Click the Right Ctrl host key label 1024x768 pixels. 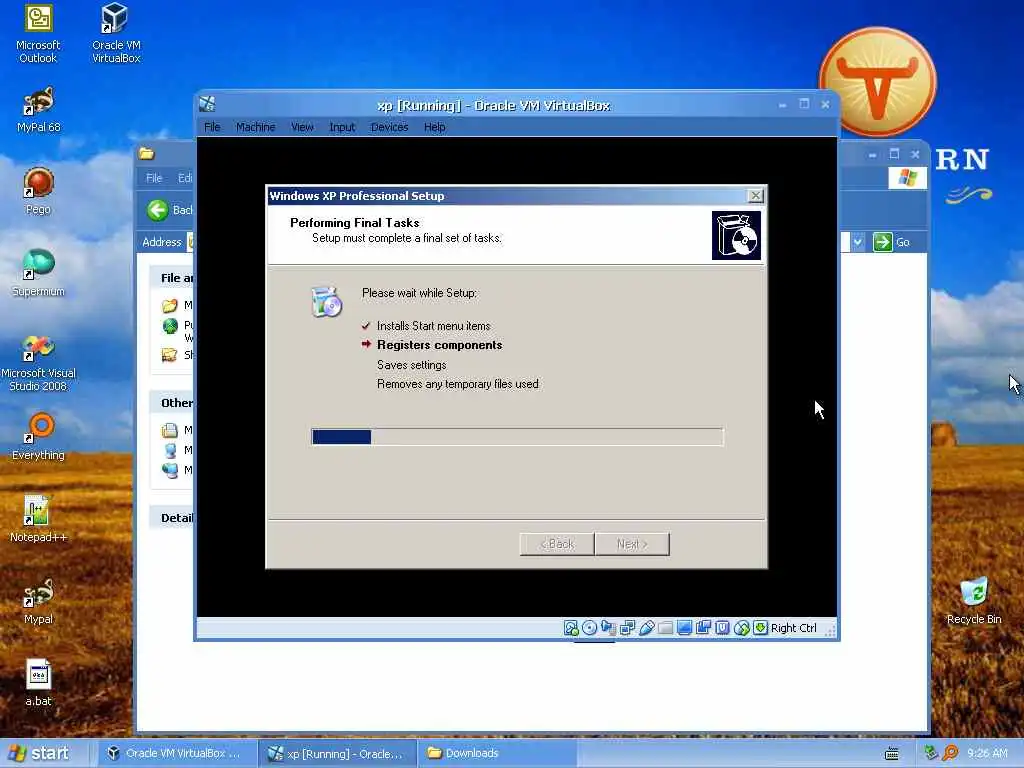pos(793,628)
